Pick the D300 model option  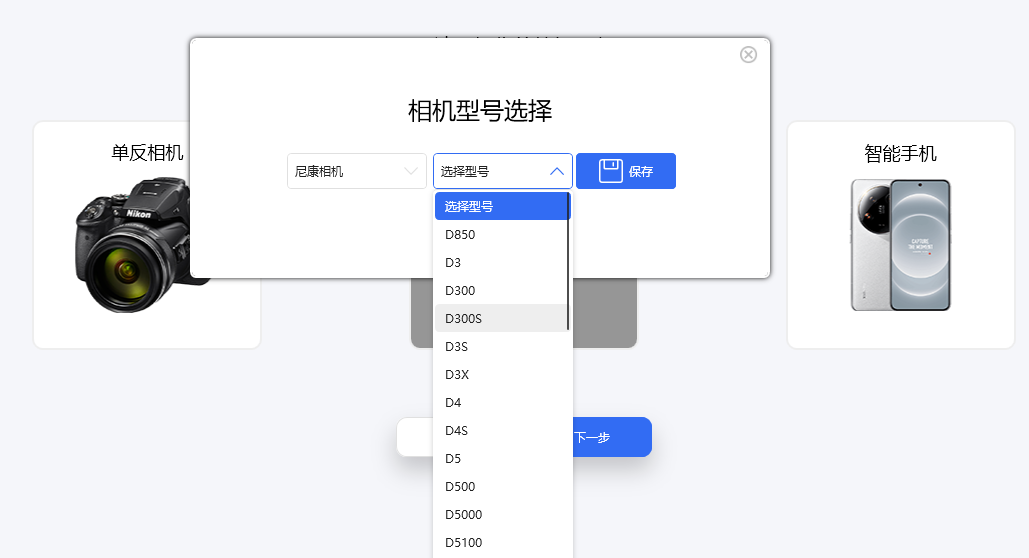[x=503, y=290]
